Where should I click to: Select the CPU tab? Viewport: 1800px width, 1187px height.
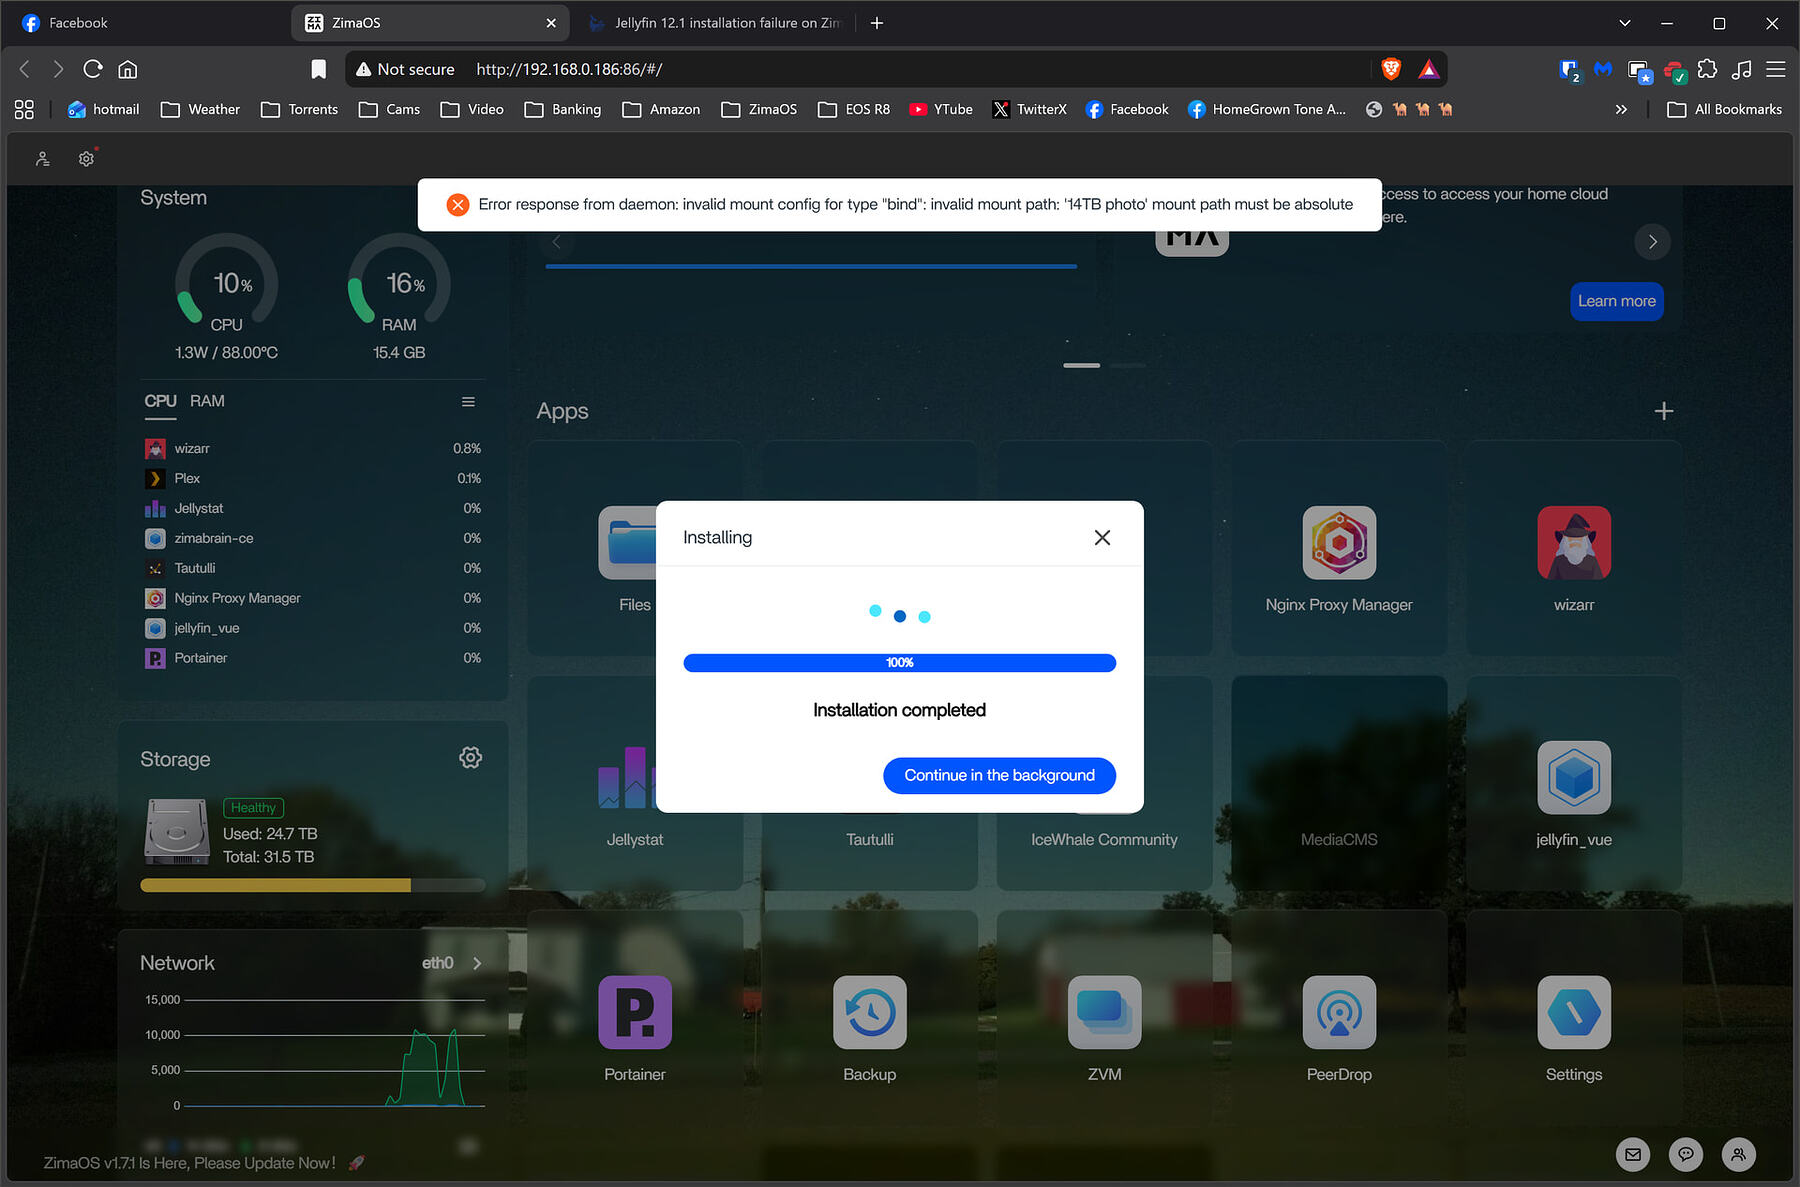click(160, 401)
